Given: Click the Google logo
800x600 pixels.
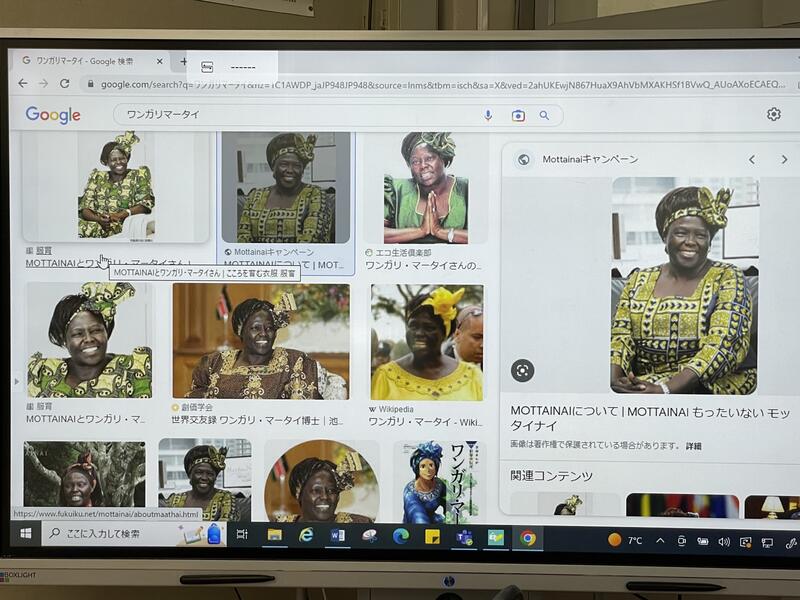Looking at the screenshot, I should coord(53,115).
